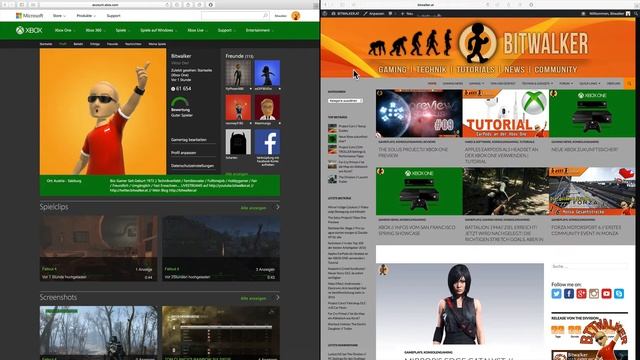Click Datenschutzeinstellungen link
This screenshot has width=640, height=360.
pos(193,166)
